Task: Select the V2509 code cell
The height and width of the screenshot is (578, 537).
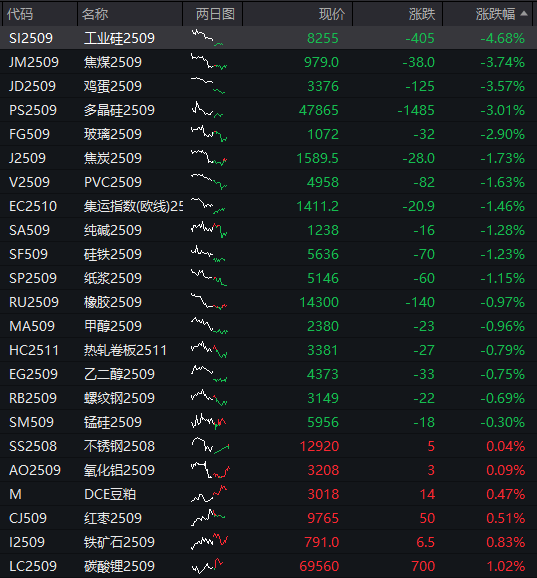Action: [x=29, y=182]
